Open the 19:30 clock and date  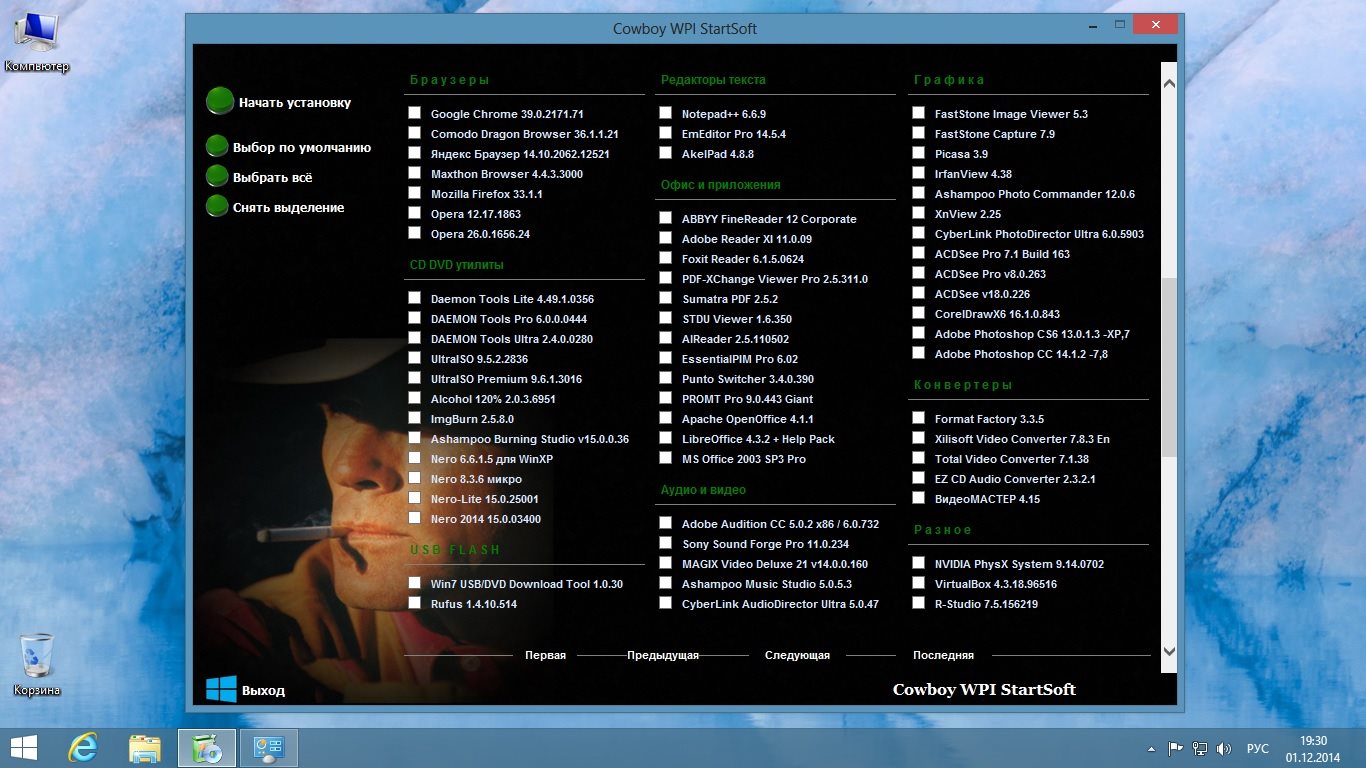pyautogui.click(x=1313, y=748)
